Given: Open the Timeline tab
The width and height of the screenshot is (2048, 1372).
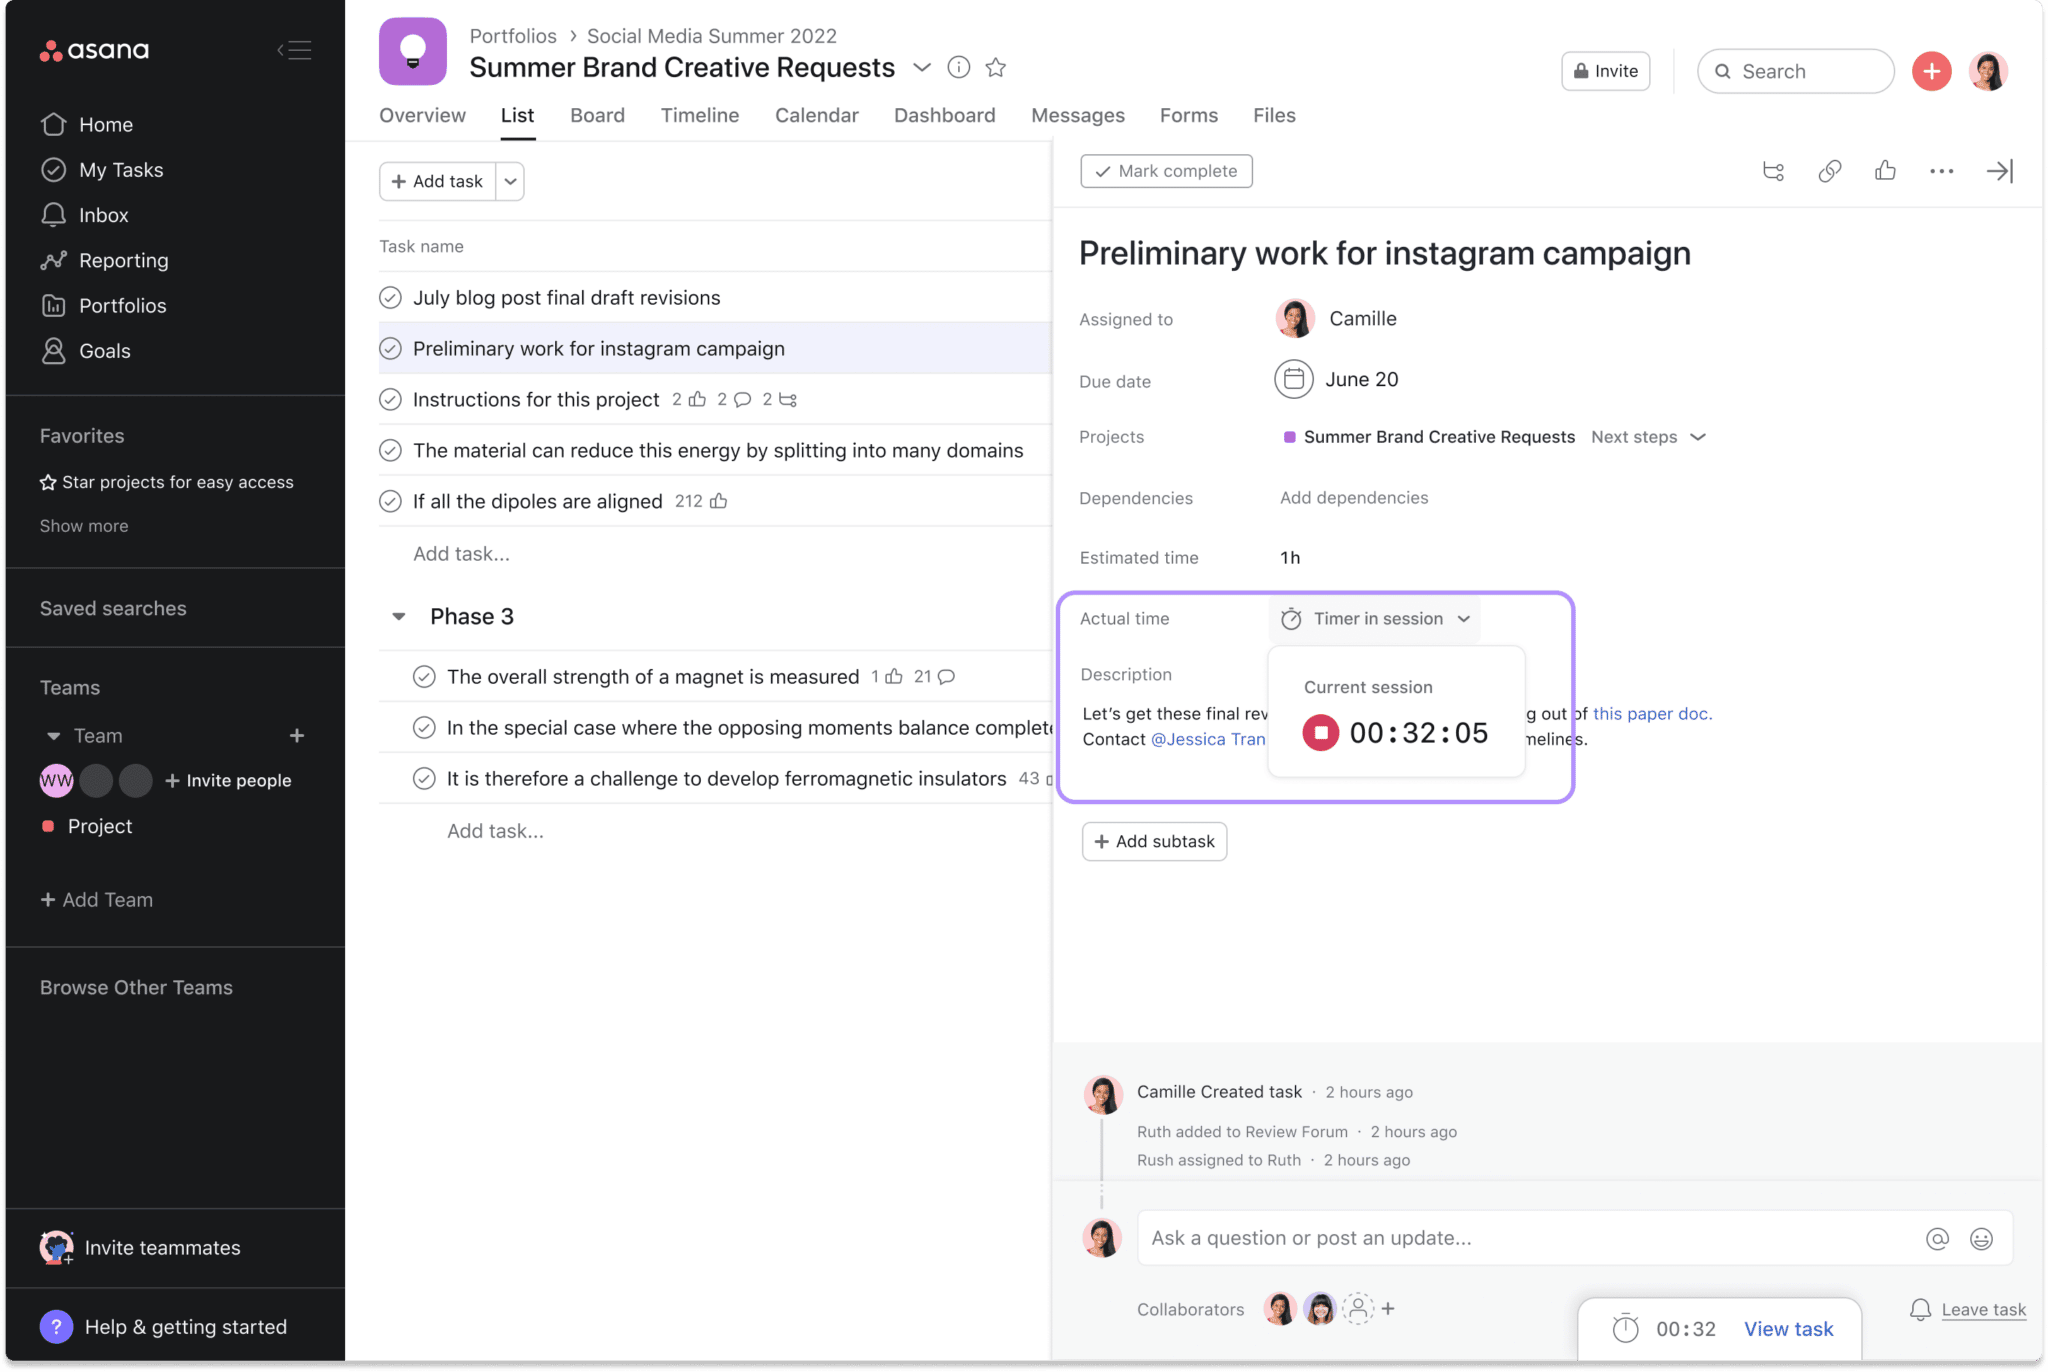Looking at the screenshot, I should point(699,116).
